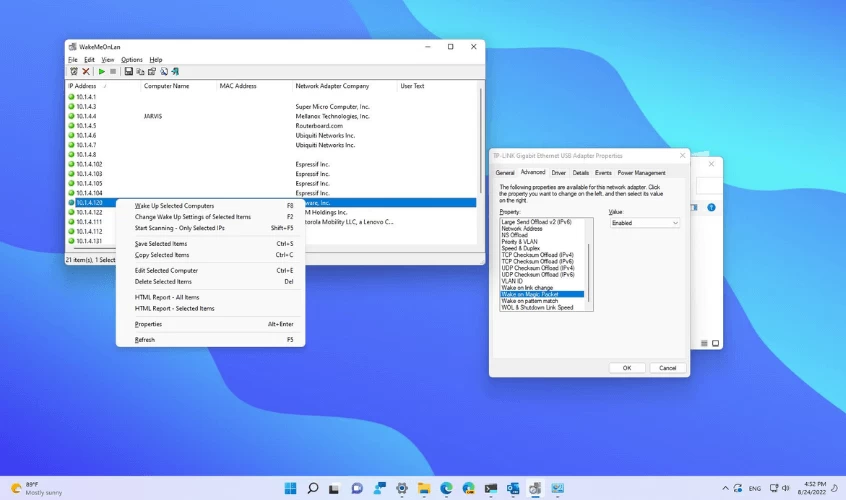Screen dimensions: 846x500
Task: Click the green status icon for 10.1.4.102
Action: pyautogui.click(x=71, y=164)
